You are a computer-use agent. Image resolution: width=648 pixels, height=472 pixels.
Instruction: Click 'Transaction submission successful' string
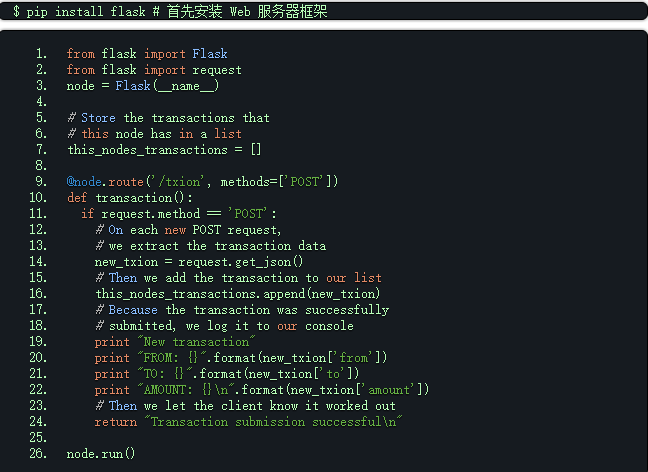(x=274, y=422)
